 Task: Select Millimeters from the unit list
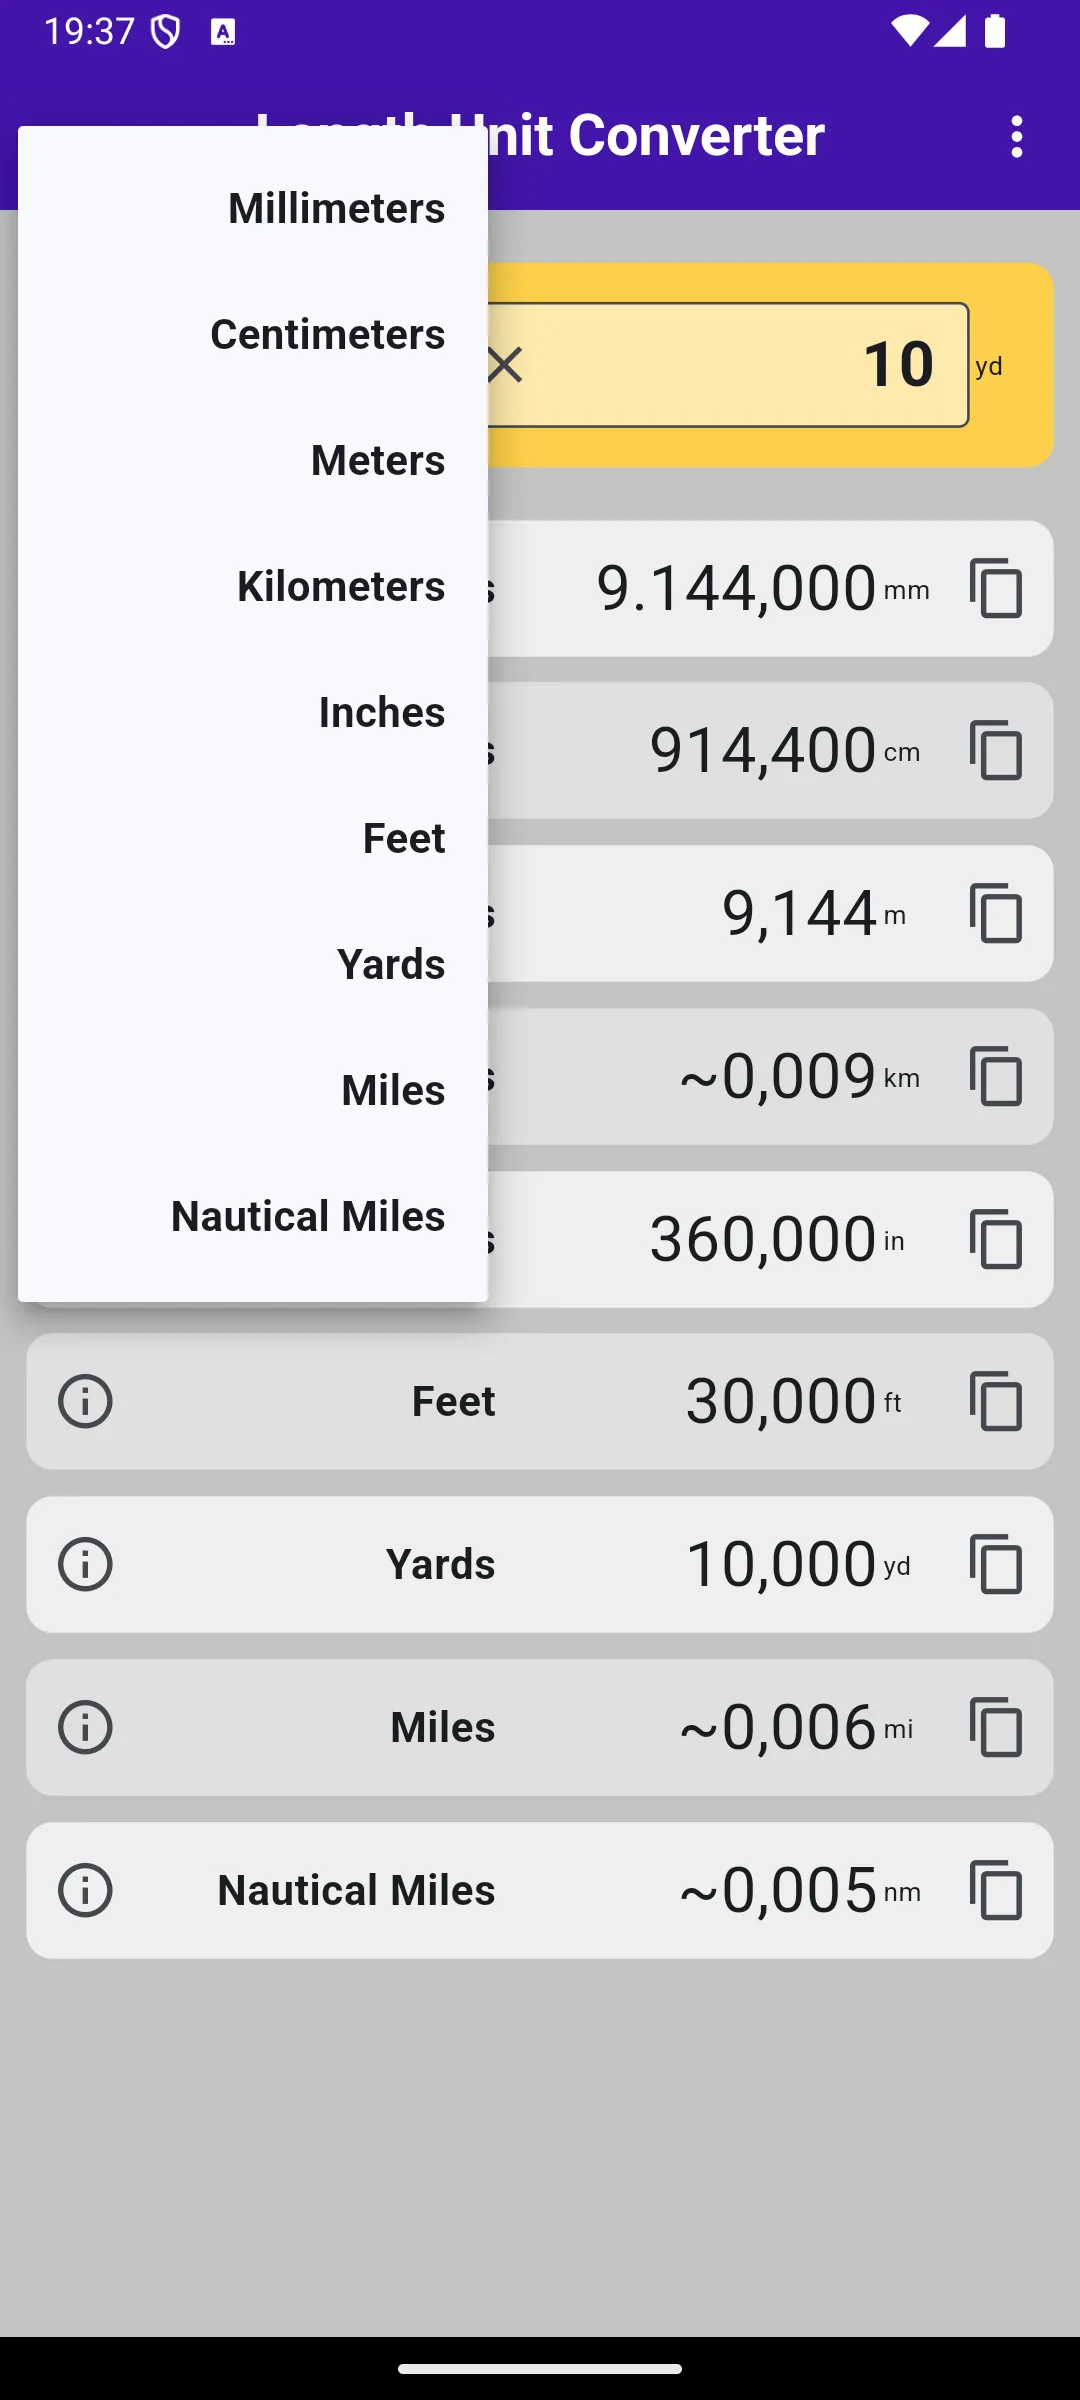click(x=253, y=208)
